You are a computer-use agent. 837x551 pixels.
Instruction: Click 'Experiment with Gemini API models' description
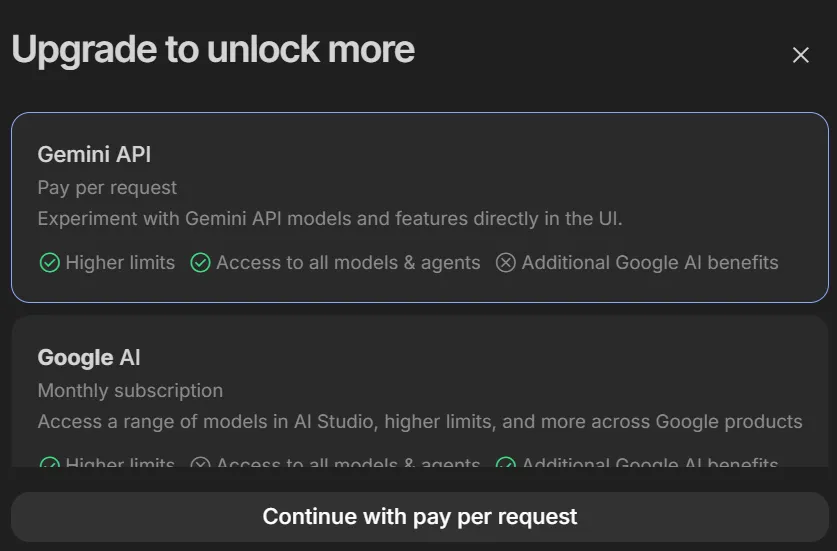[330, 219]
